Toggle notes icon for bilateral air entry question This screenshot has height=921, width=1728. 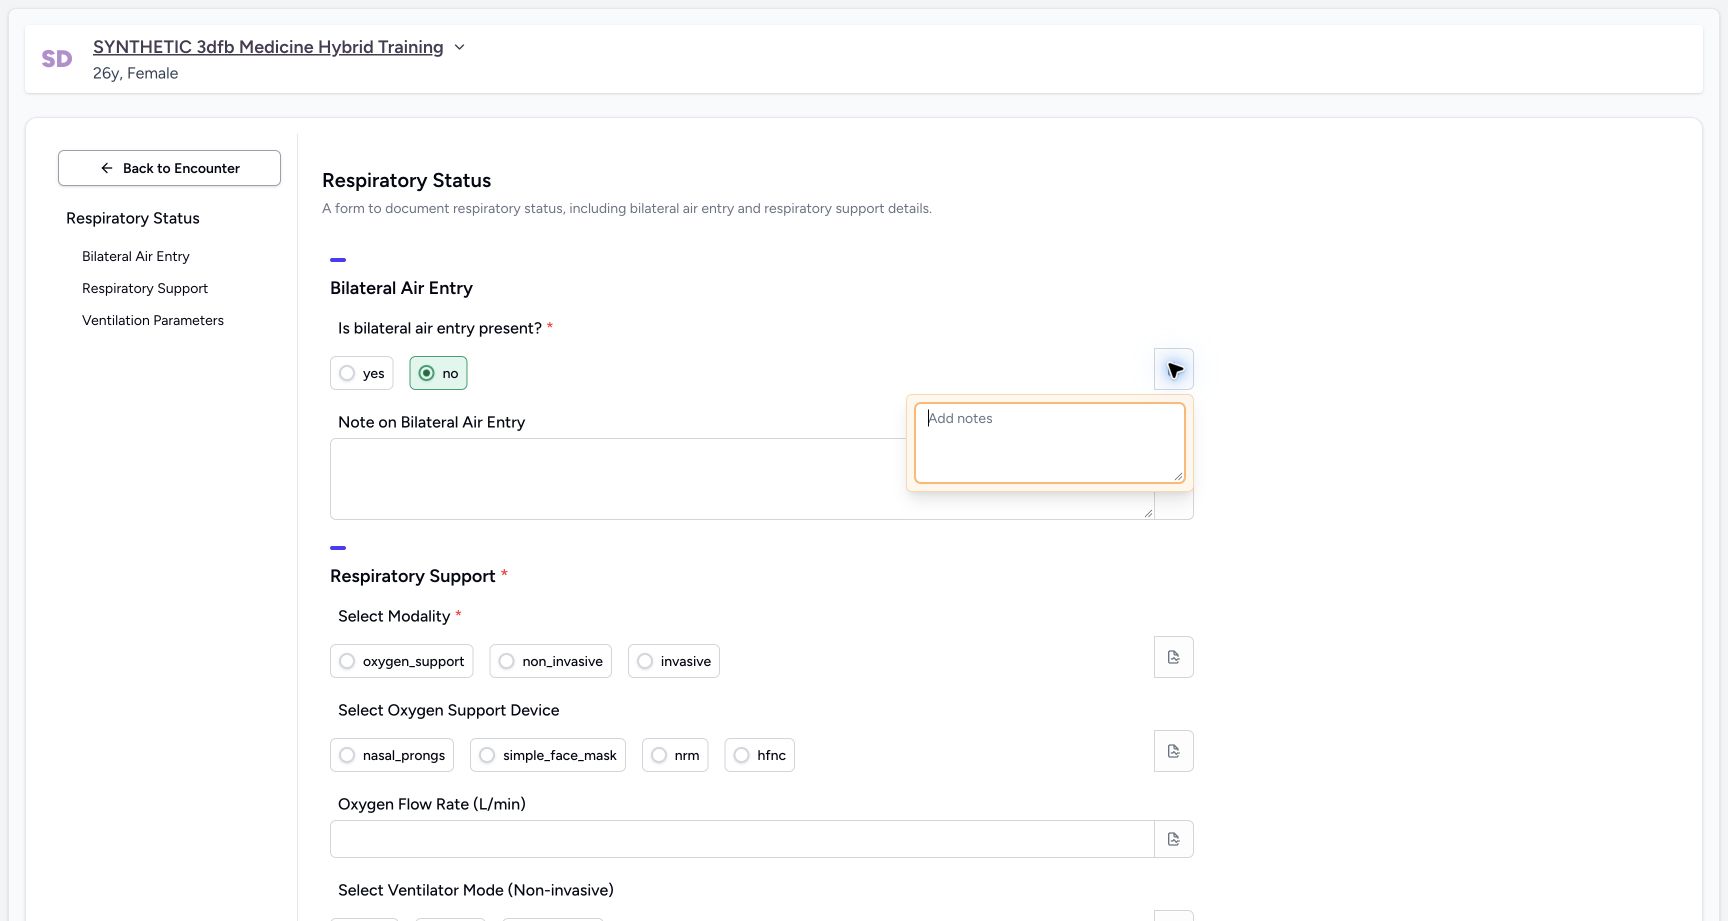(1174, 369)
